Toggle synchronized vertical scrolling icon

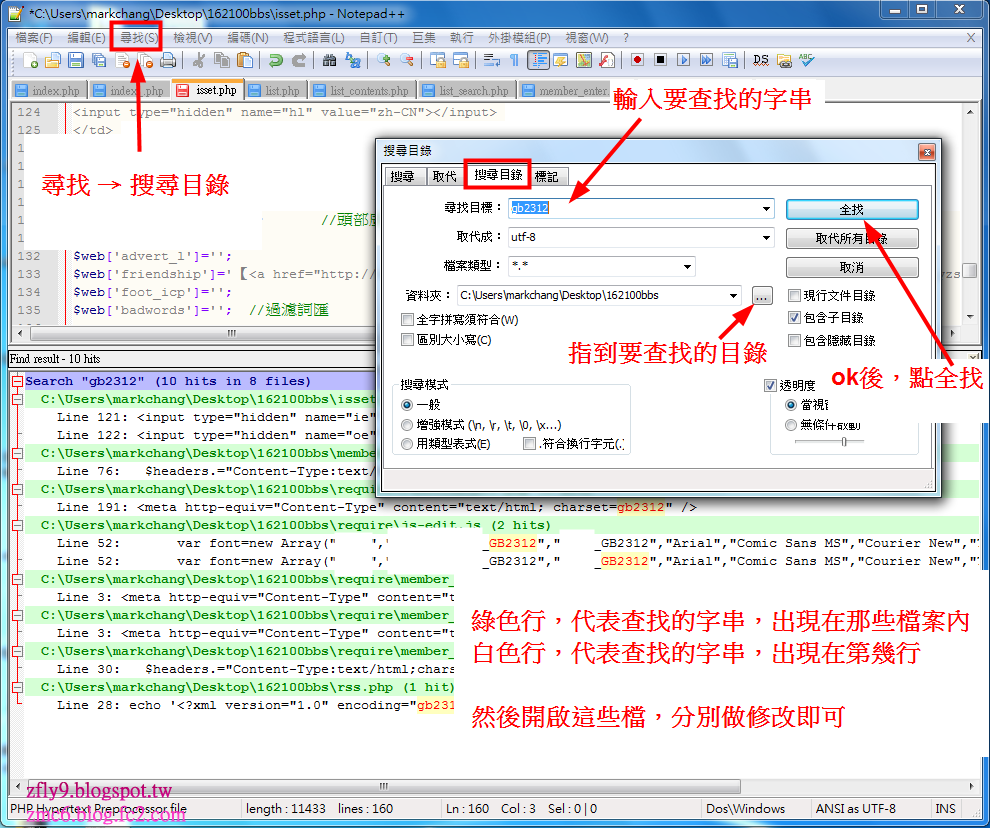[x=438, y=61]
